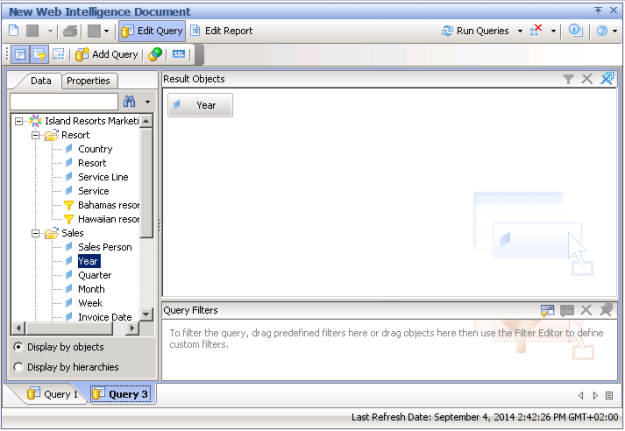Open the Run Queries dropdown arrow
This screenshot has height=431, width=625.
tap(520, 31)
